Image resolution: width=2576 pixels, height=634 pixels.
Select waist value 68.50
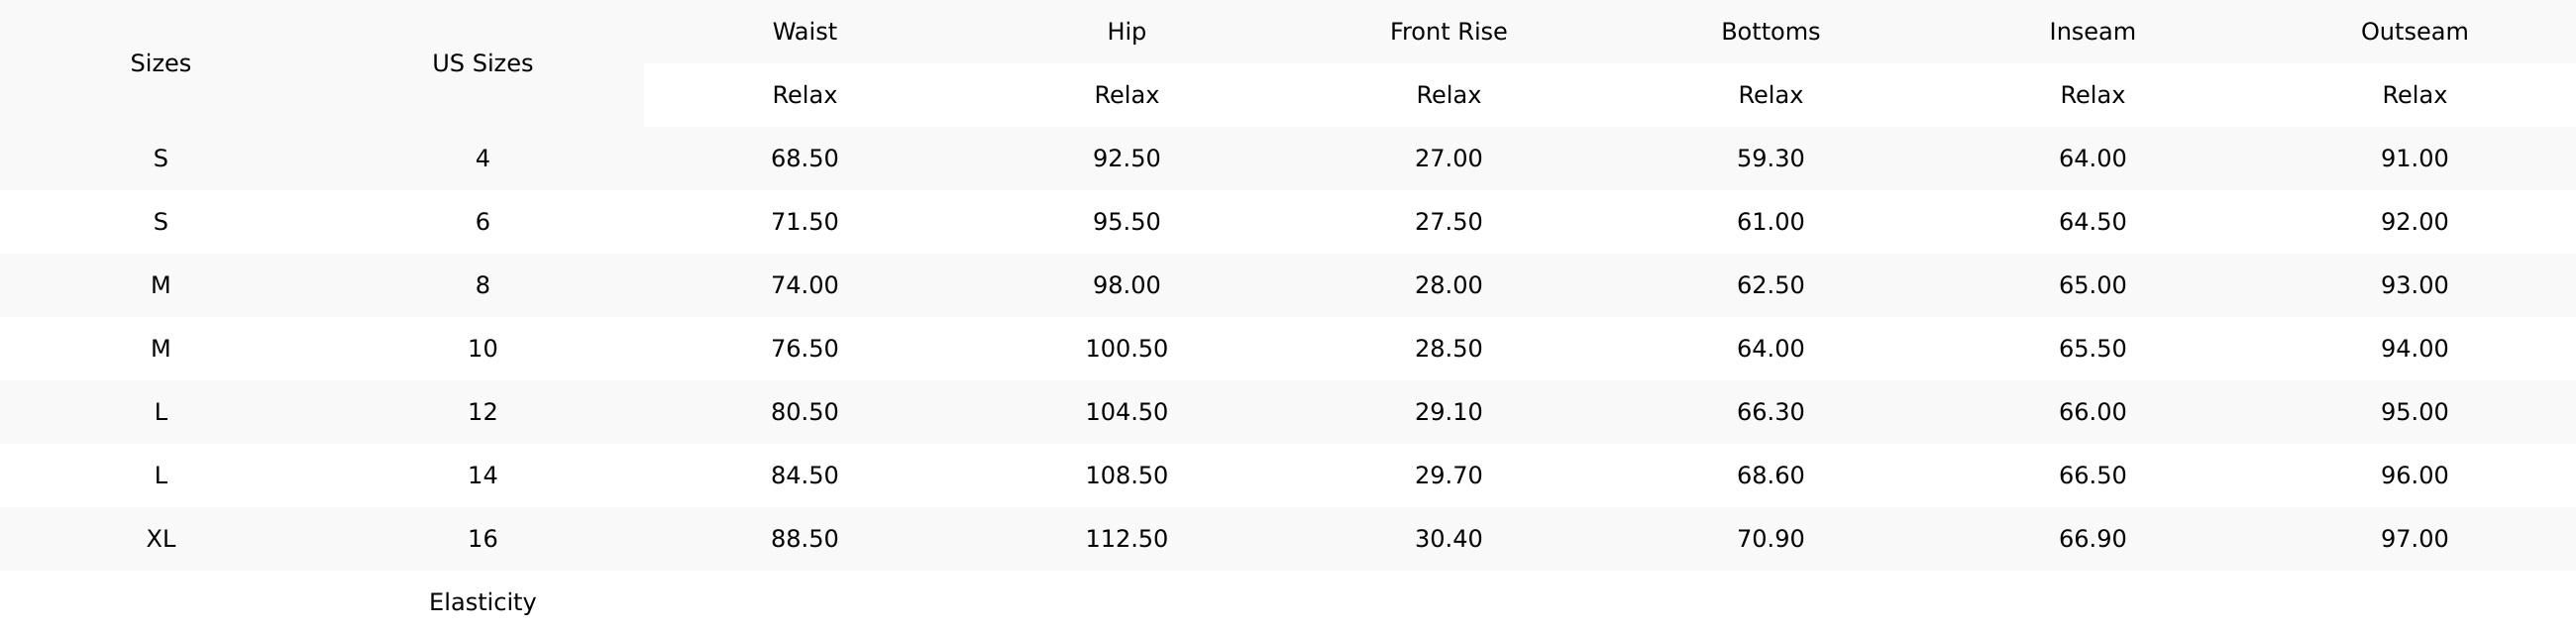pos(804,159)
